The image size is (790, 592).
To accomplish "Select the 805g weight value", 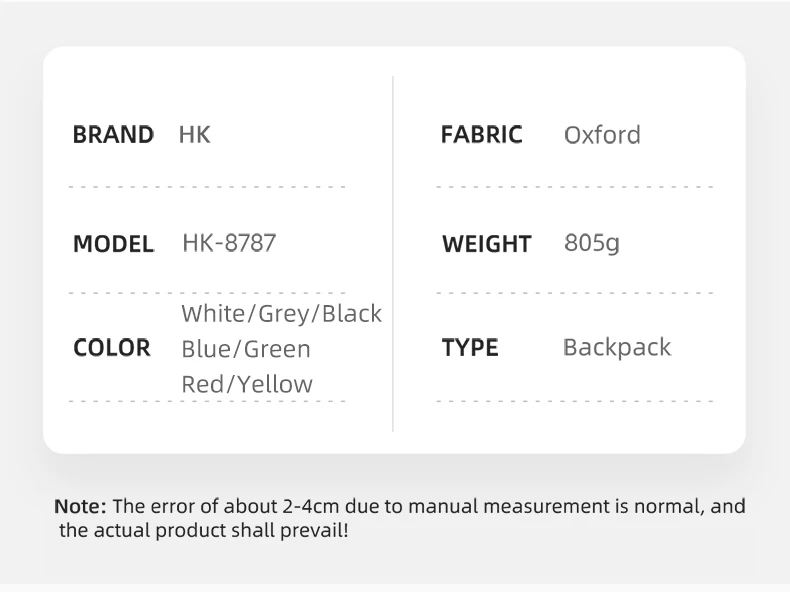I will point(592,243).
